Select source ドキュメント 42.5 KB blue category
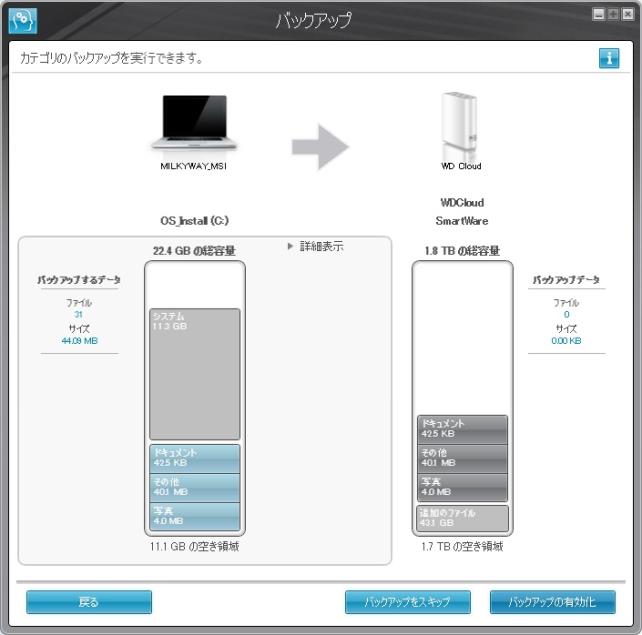Screen dimensions: 642x635 click(194, 459)
